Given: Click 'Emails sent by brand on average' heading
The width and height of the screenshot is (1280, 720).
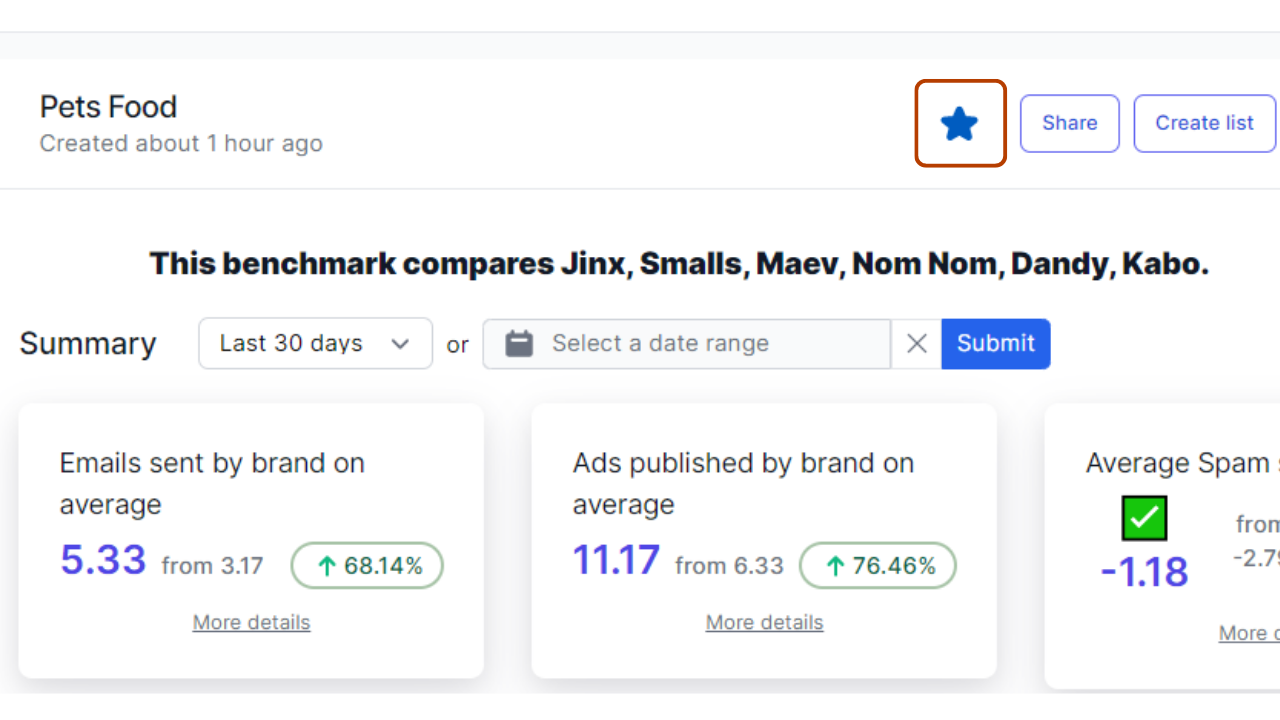Looking at the screenshot, I should pyautogui.click(x=212, y=483).
